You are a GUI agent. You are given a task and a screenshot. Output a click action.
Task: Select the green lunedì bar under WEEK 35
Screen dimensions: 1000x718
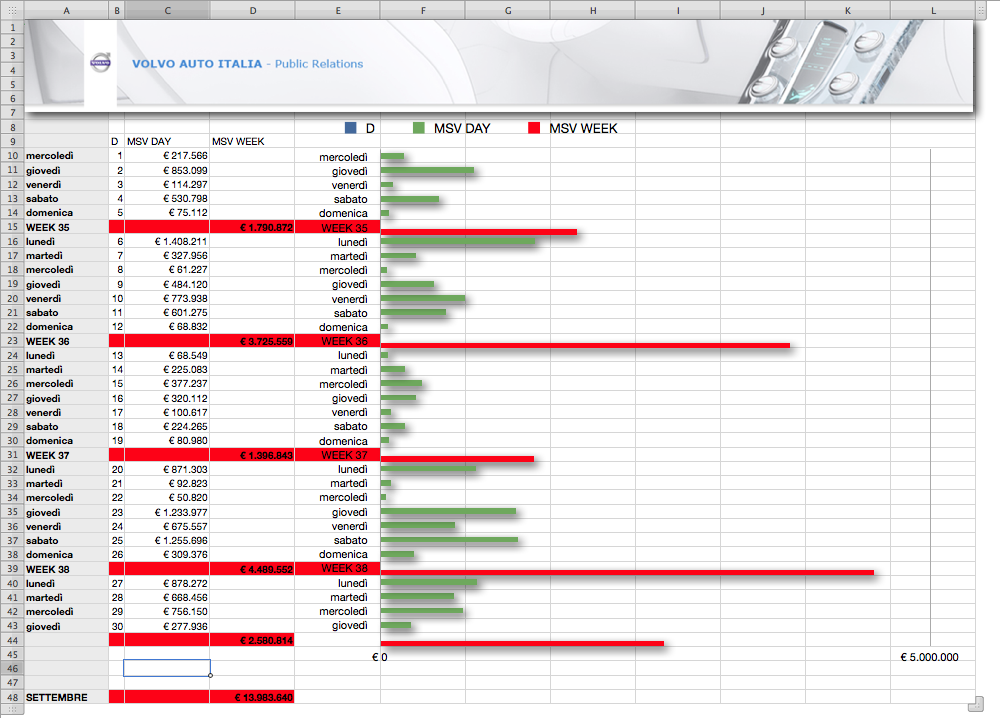point(458,242)
